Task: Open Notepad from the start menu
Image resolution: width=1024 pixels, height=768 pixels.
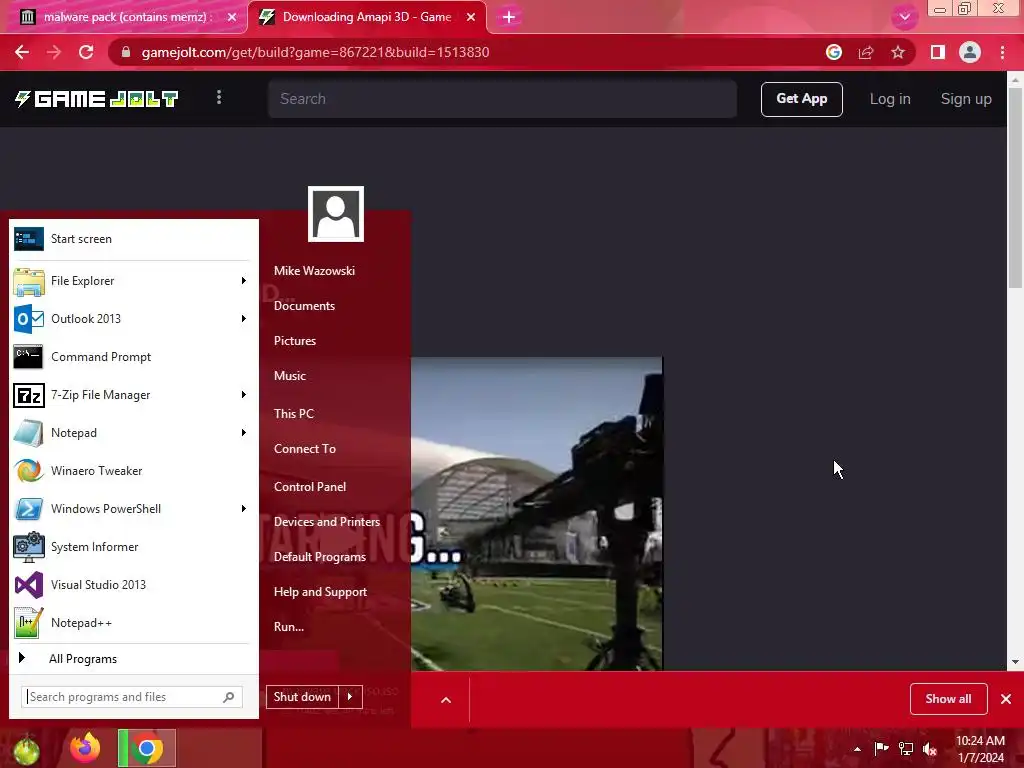Action: coord(134,433)
